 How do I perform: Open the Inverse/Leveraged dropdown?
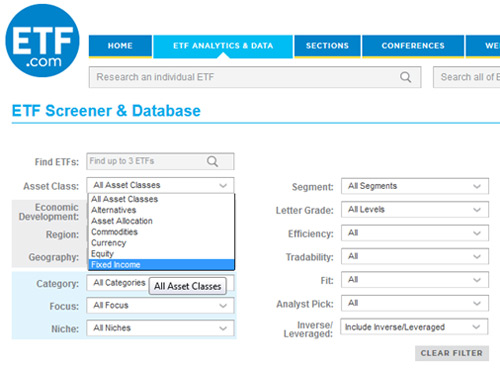(414, 327)
